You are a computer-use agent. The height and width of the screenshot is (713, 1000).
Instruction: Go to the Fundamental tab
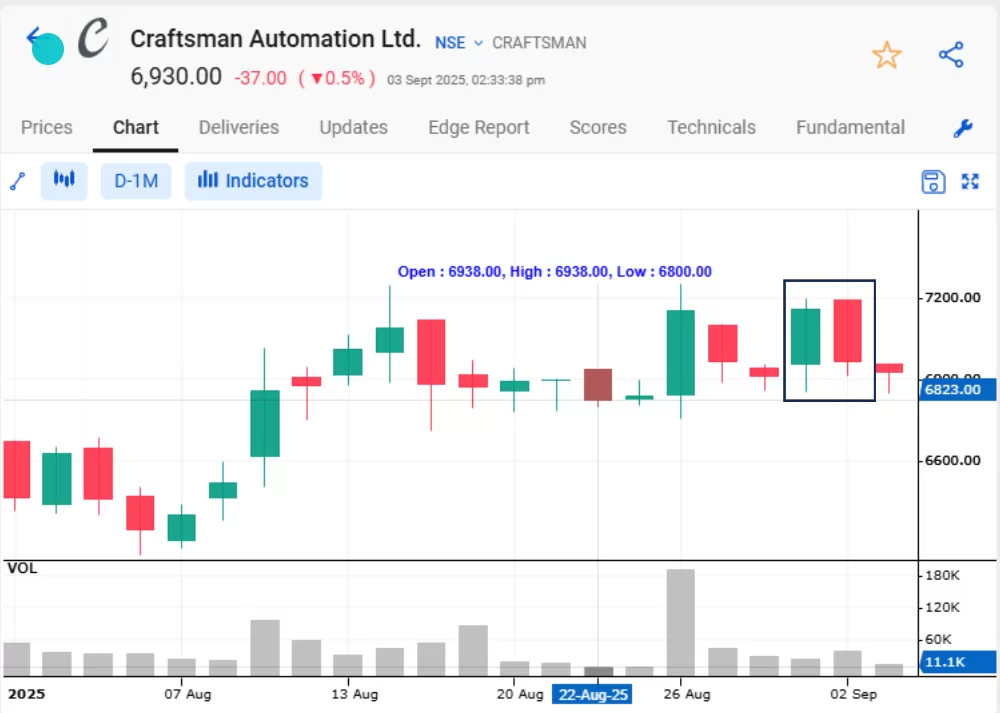(x=850, y=128)
